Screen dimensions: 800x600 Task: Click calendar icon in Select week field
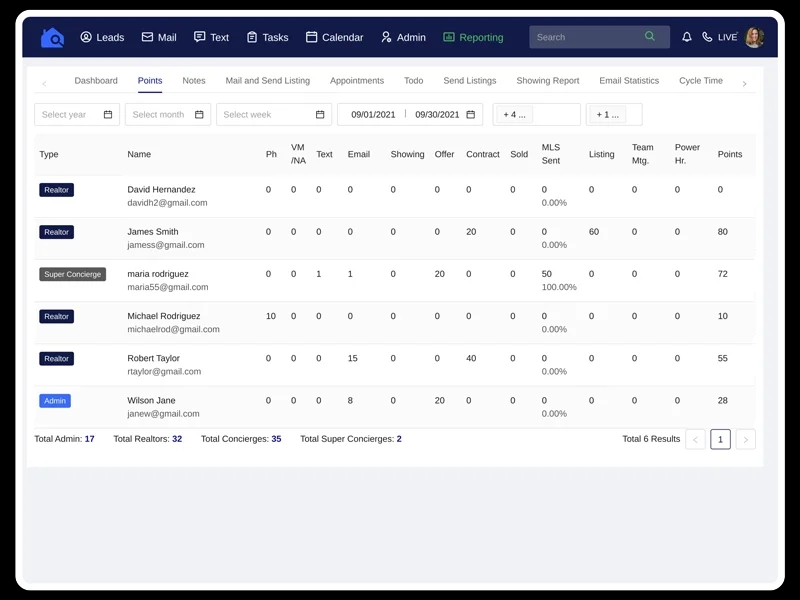pos(320,114)
